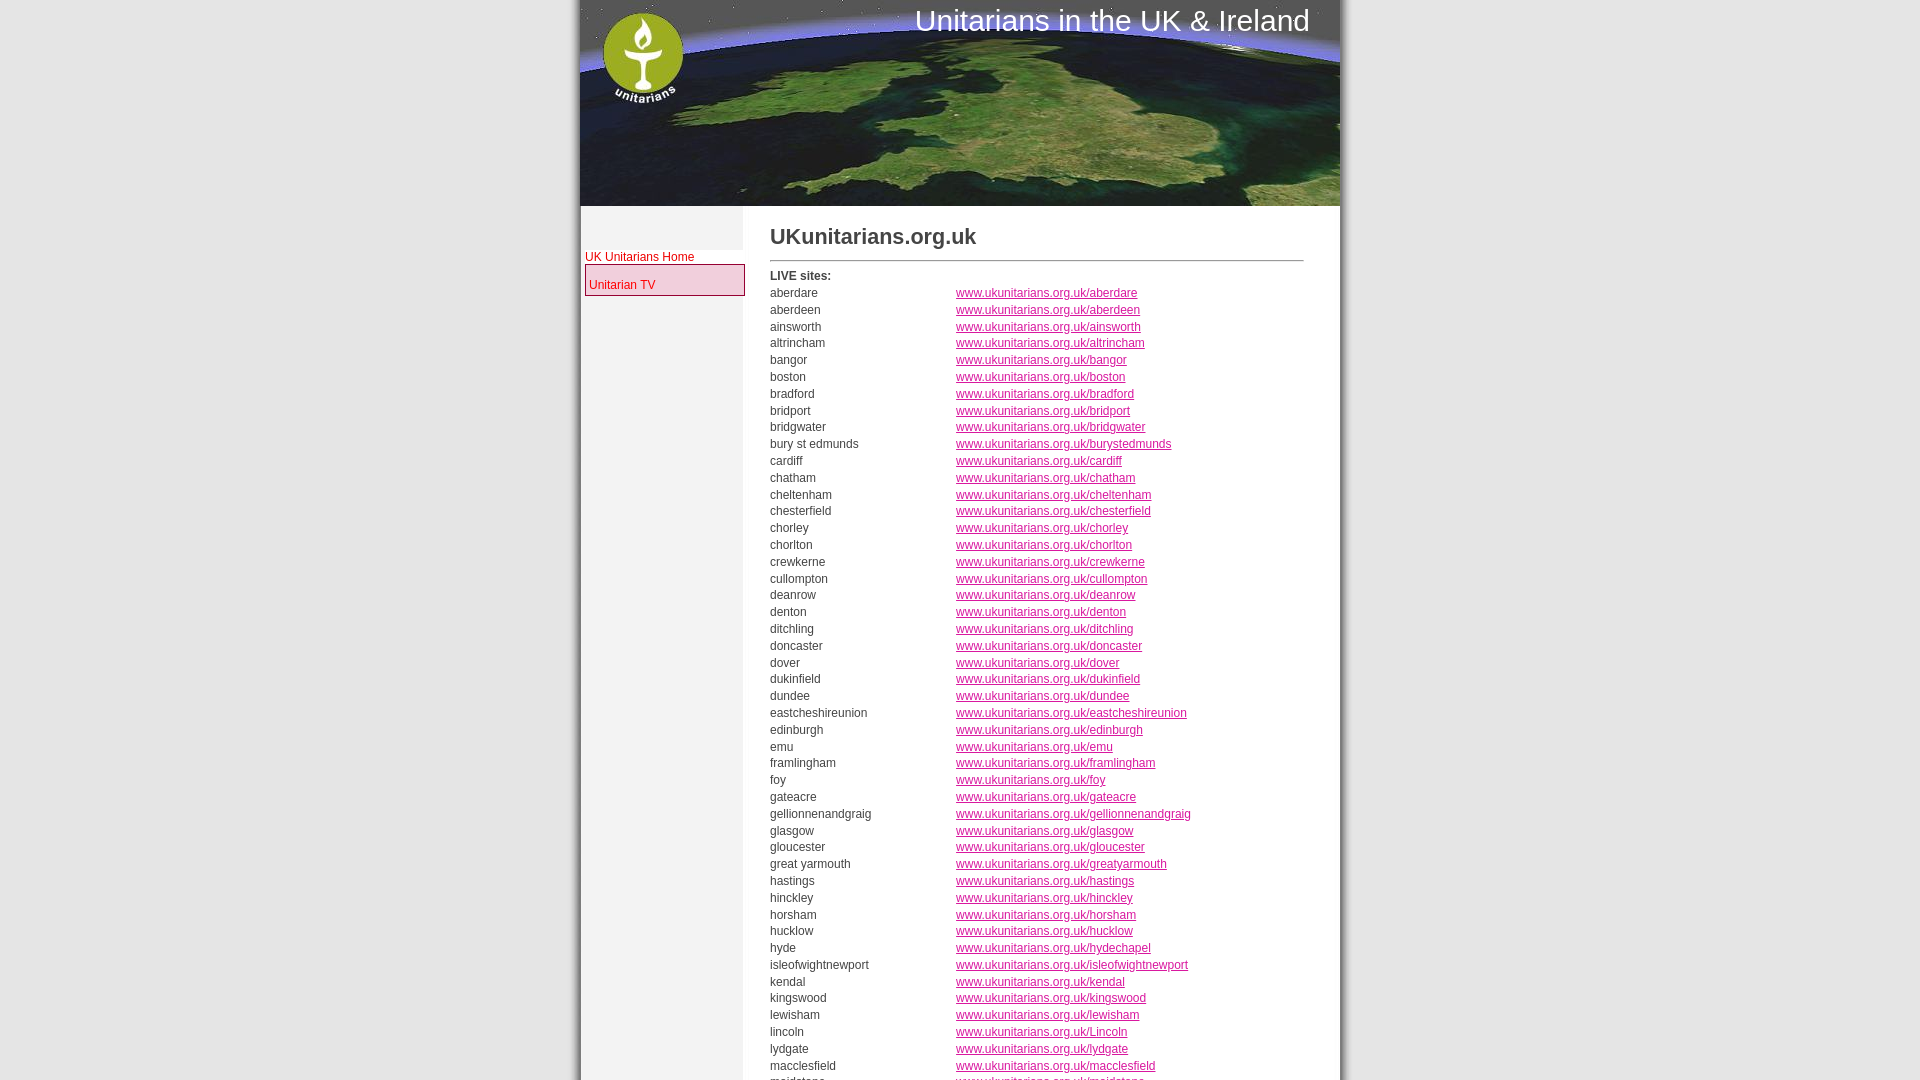Visit the chesterfield URL
Viewport: 1920px width, 1080px height.
click(x=1053, y=511)
